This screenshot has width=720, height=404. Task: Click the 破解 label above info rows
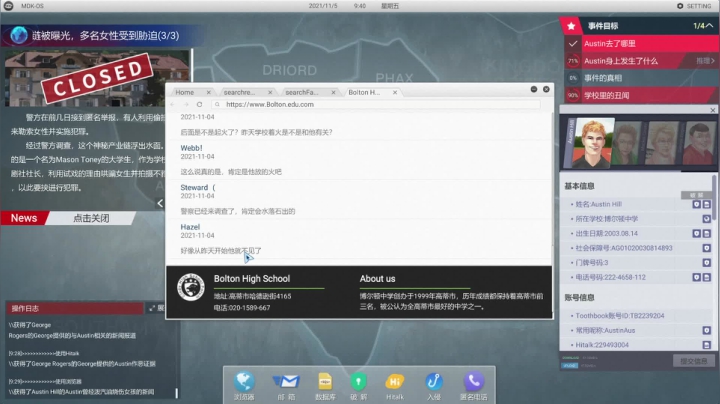point(696,195)
